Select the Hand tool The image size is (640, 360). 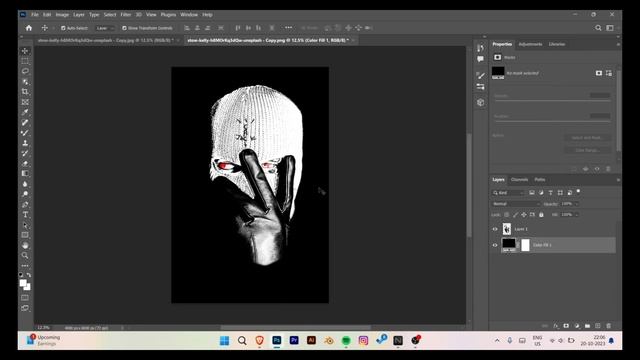(25, 245)
